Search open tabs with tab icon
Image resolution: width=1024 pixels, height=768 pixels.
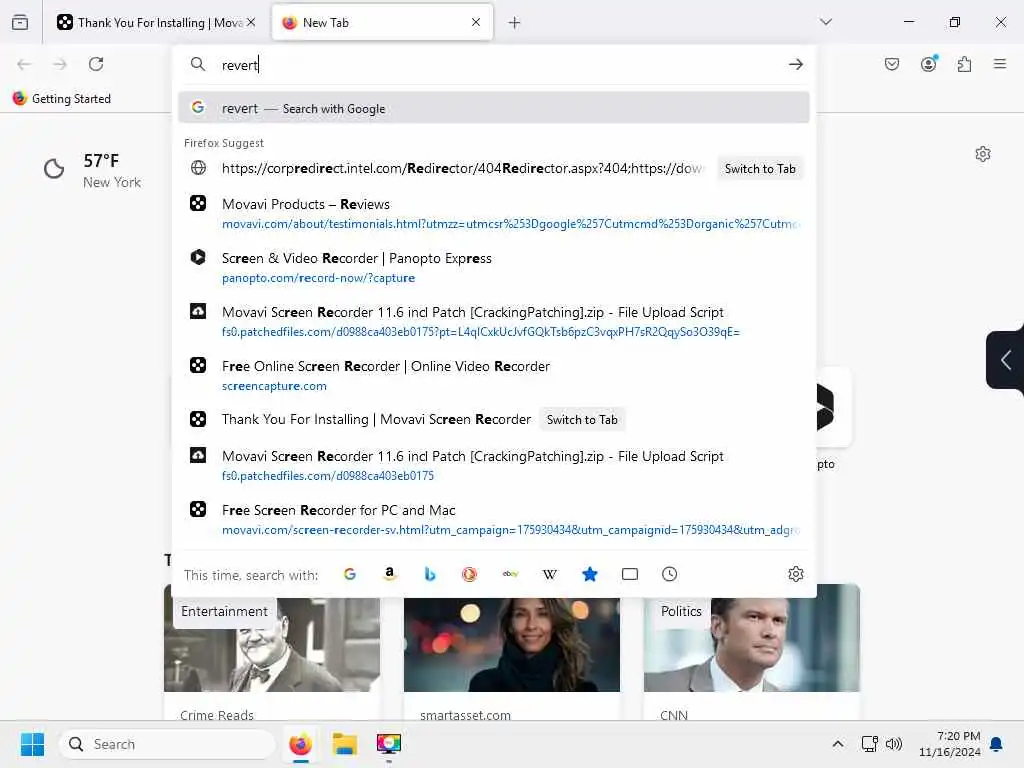click(630, 574)
